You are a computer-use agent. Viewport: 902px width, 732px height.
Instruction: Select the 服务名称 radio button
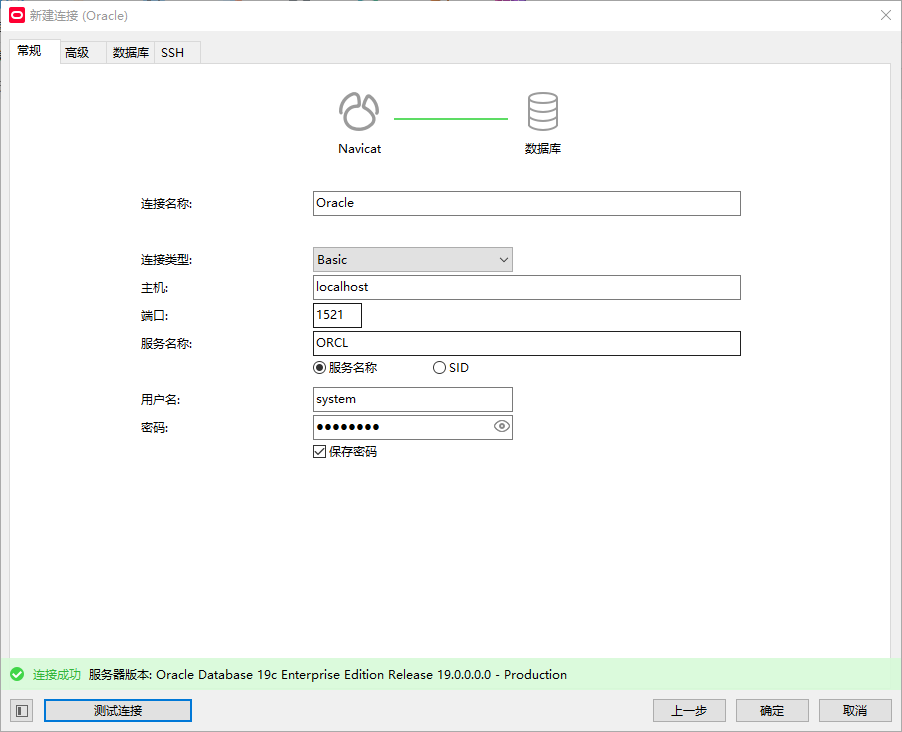[319, 368]
